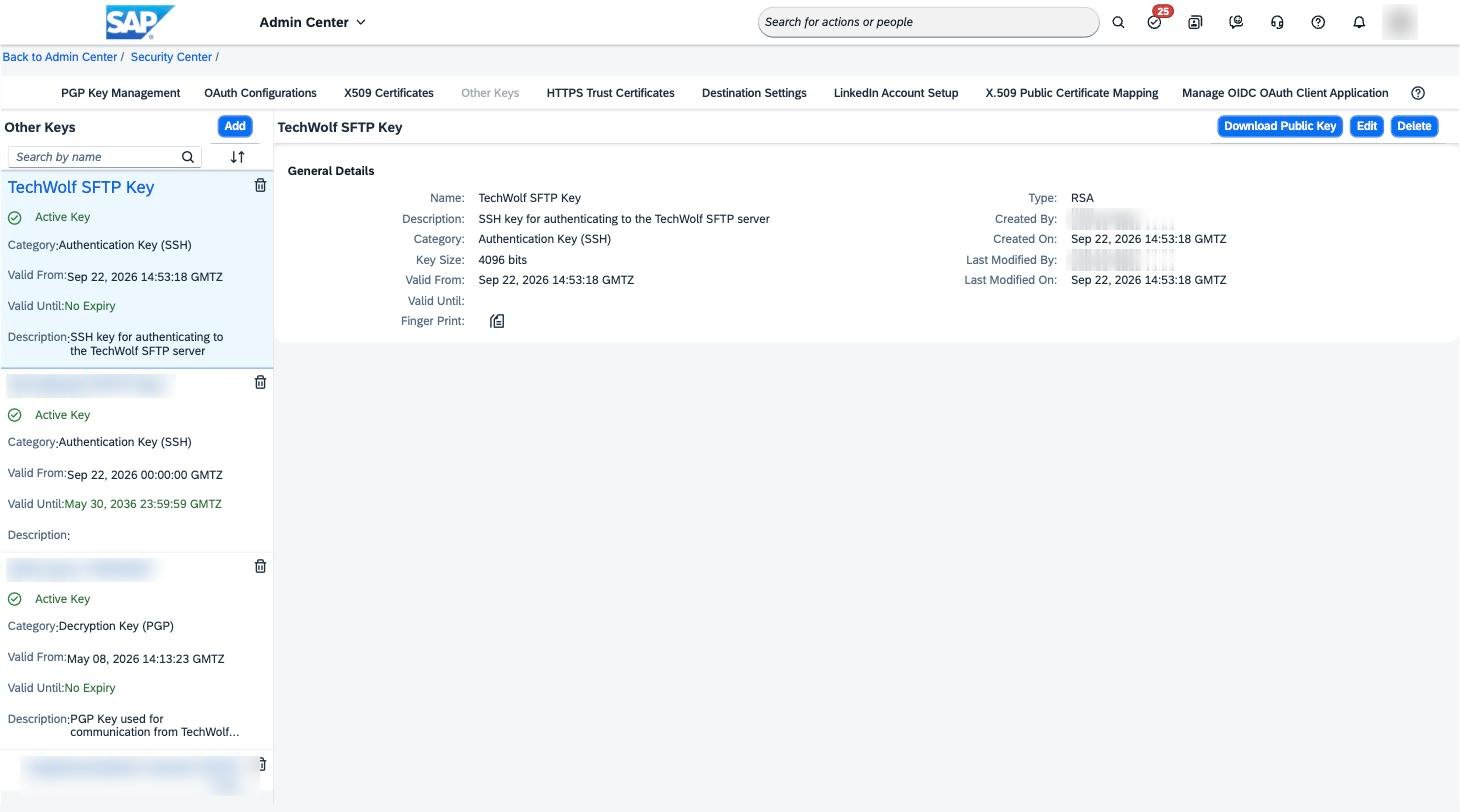Viewport: 1460px width, 812px height.
Task: Switch to PGP Key Management tab
Action: [121, 93]
